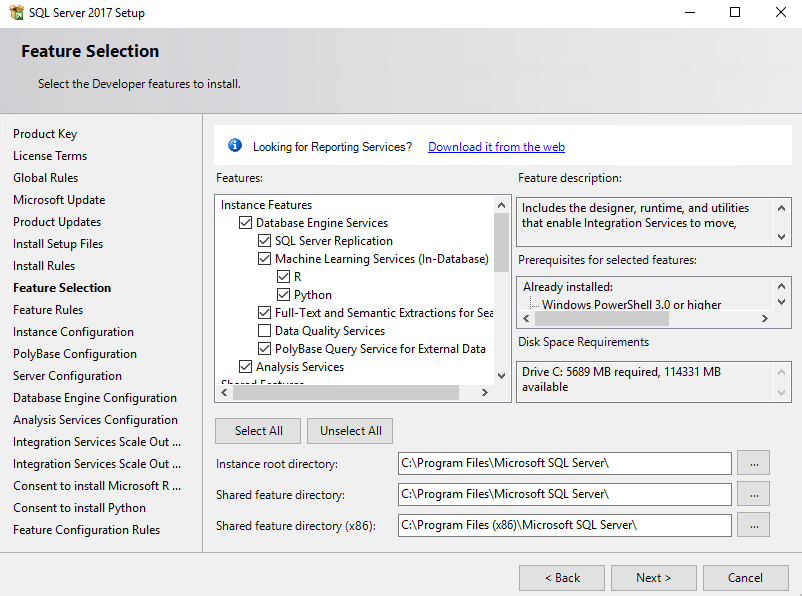802x596 pixels.
Task: Click features list scroll left arrow
Action: coord(224,392)
